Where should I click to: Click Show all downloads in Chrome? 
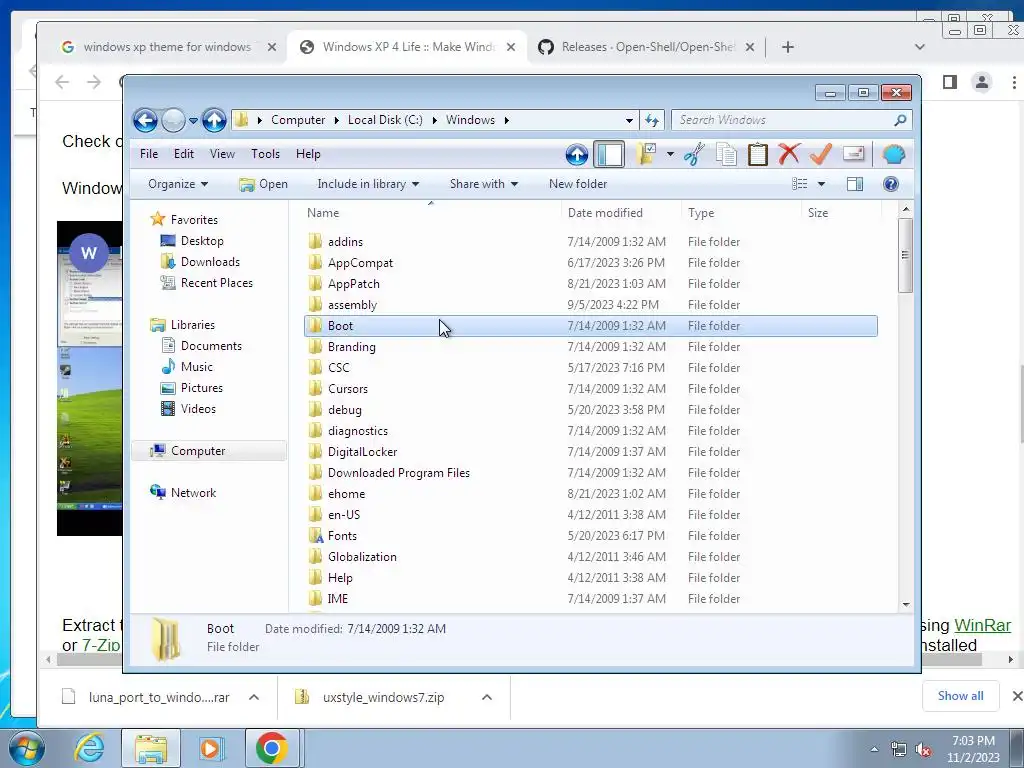[960, 696]
